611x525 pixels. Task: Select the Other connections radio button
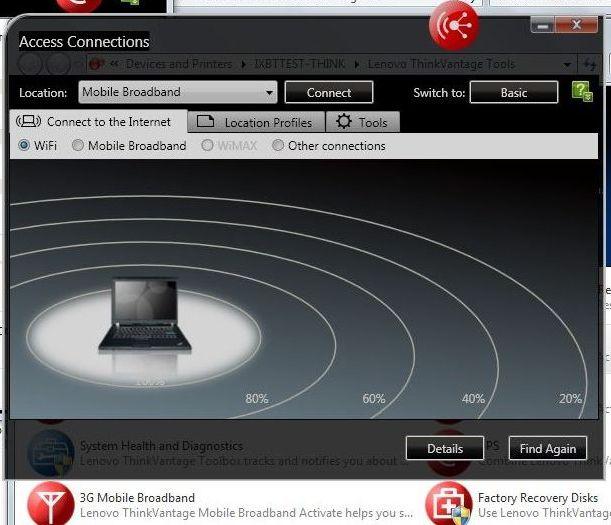tap(277, 145)
